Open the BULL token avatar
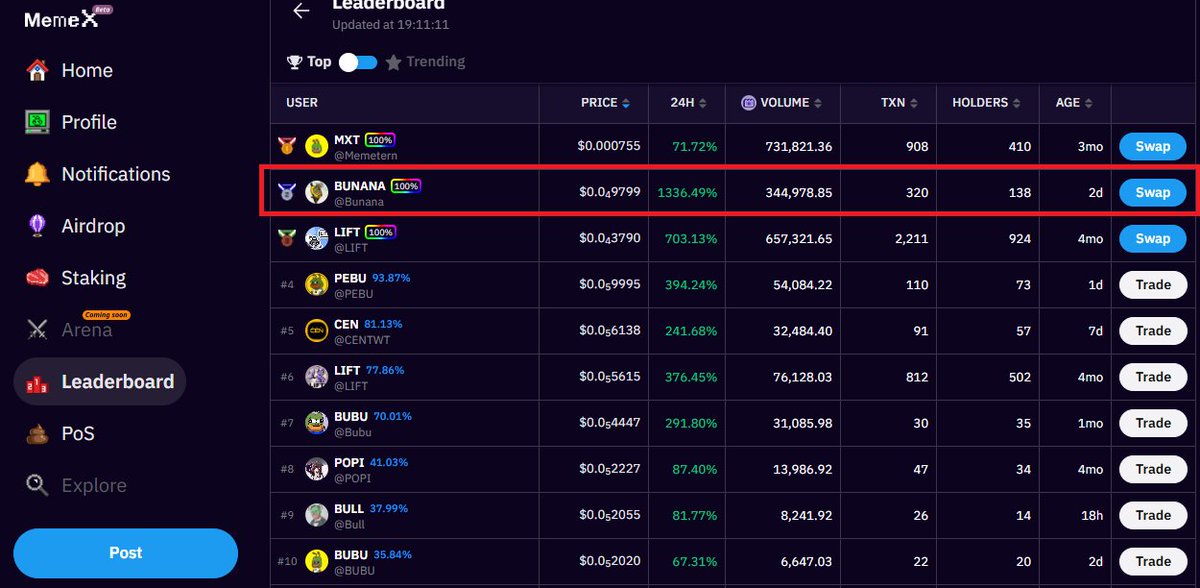The image size is (1200, 588). pyautogui.click(x=317, y=514)
